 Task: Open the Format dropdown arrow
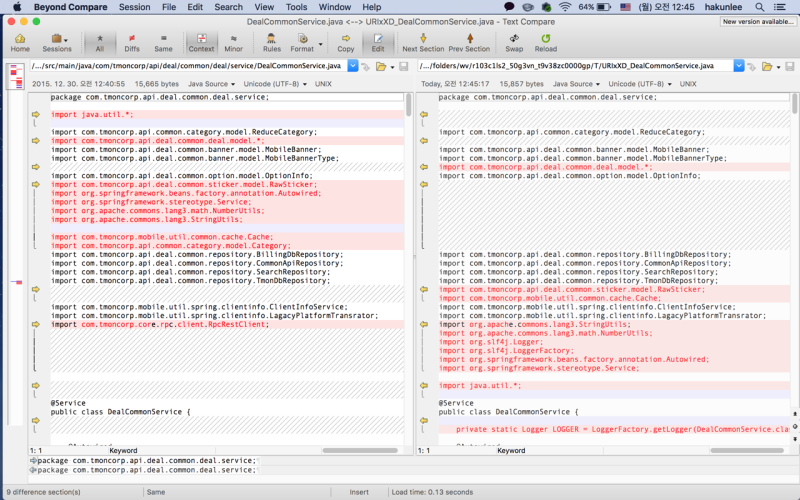pyautogui.click(x=320, y=44)
